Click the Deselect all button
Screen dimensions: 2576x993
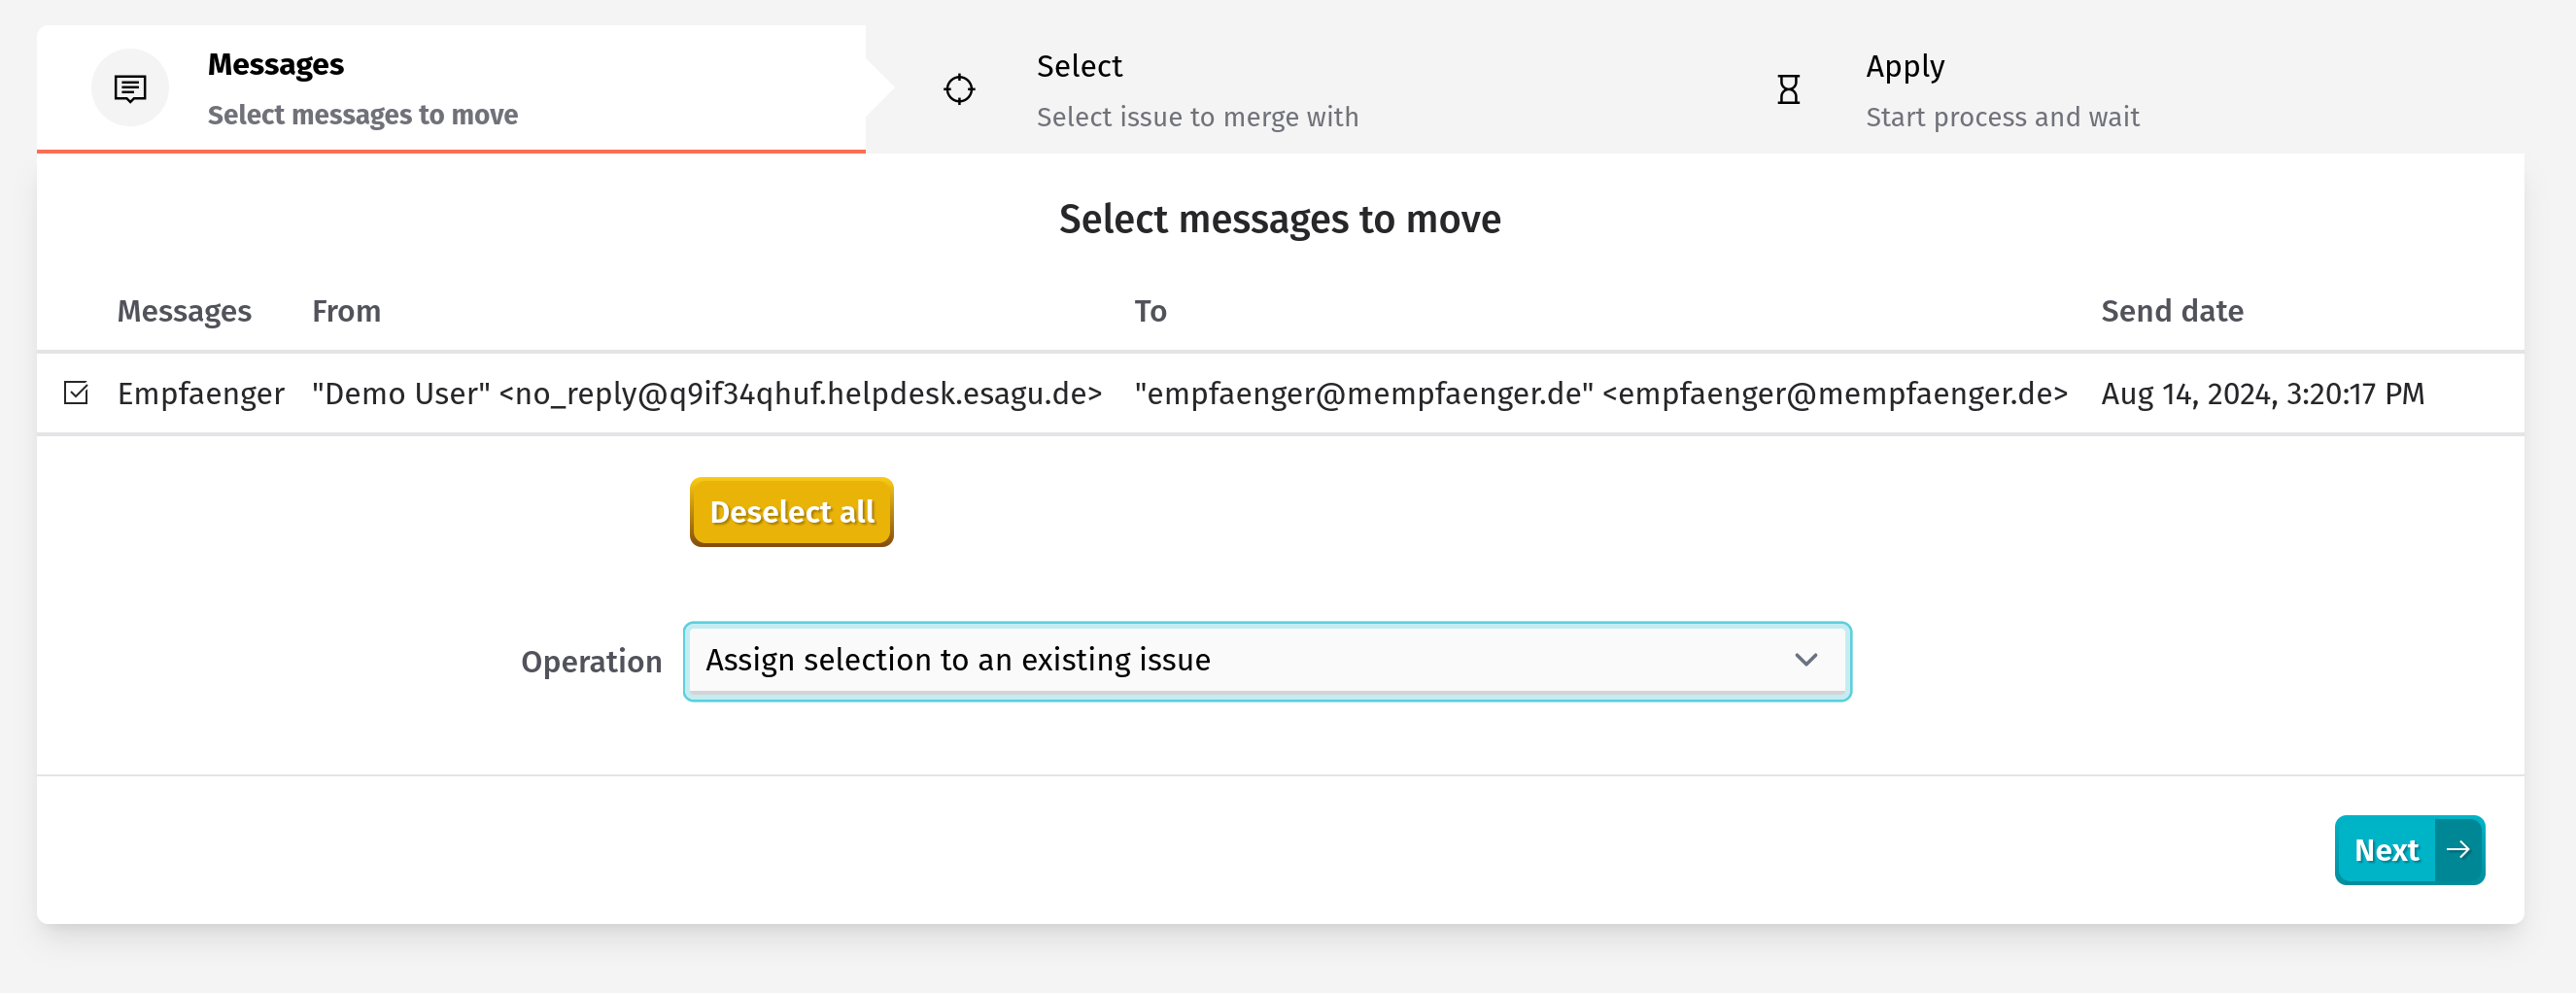791,512
